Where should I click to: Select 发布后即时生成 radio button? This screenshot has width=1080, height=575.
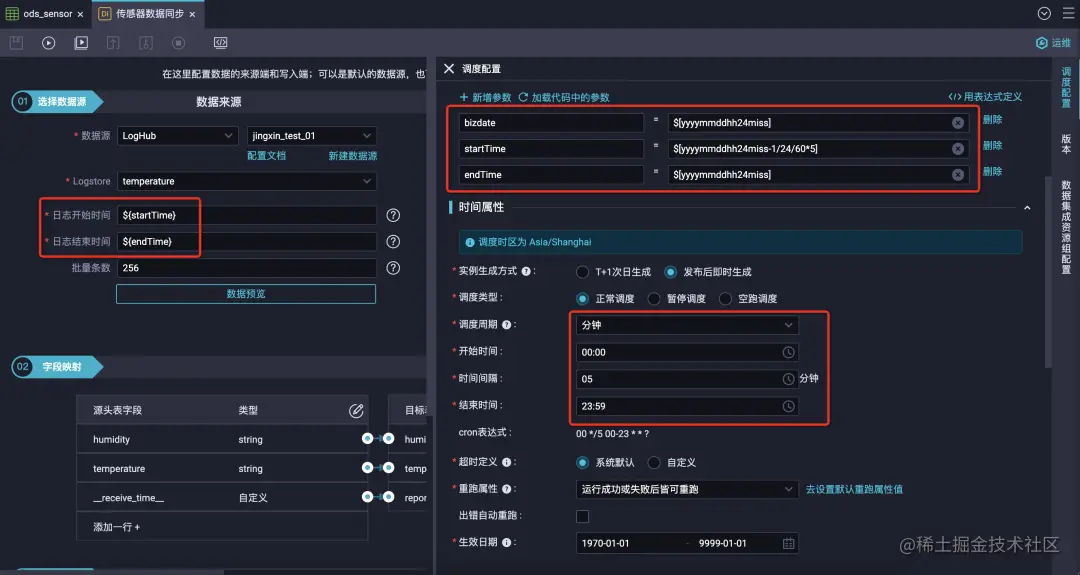point(670,272)
